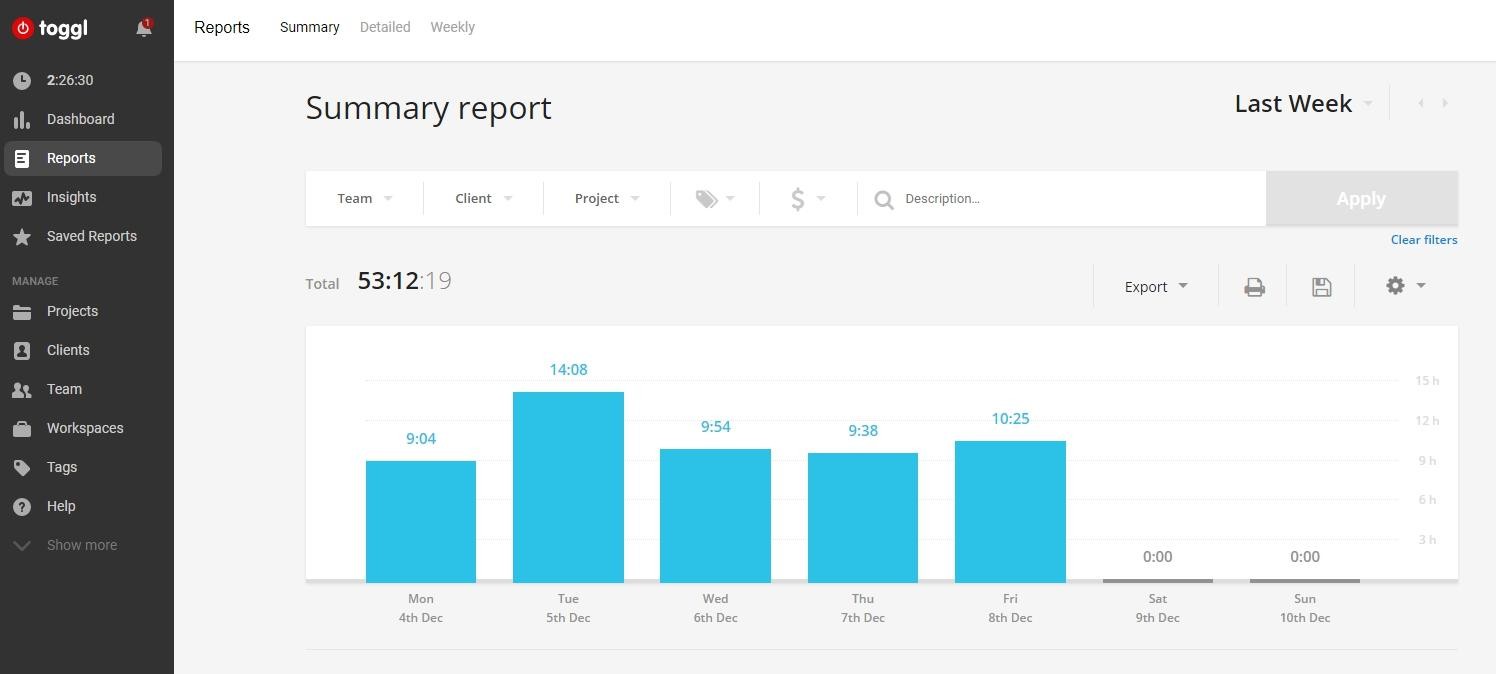Open the tags filter icon

point(714,199)
